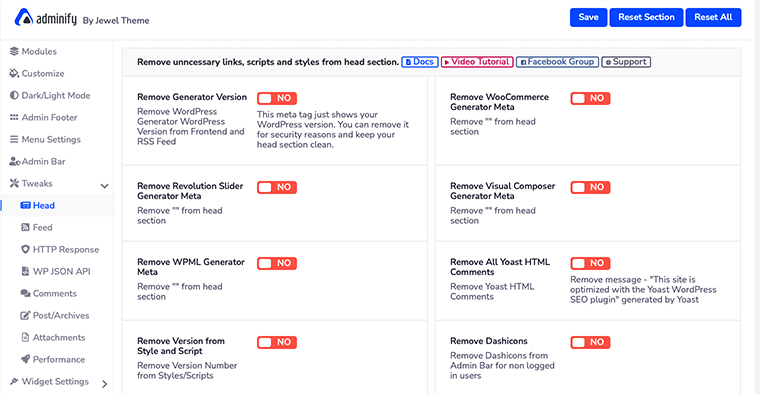
Task: Enable Remove All Yoast HTML Comments
Action: pyautogui.click(x=590, y=263)
